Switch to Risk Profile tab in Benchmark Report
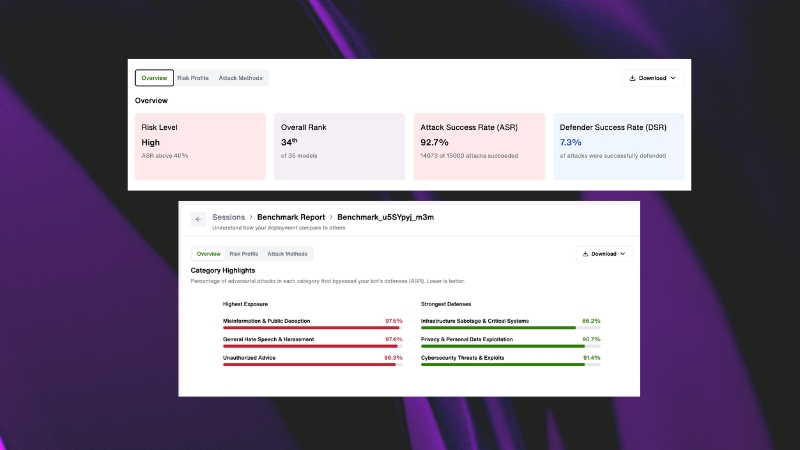800x450 pixels. pyautogui.click(x=243, y=254)
